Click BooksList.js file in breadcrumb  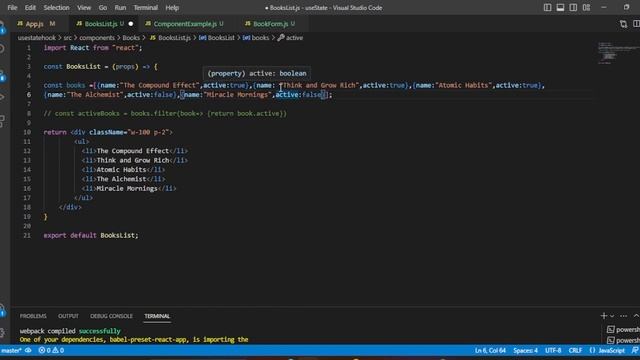coord(171,38)
